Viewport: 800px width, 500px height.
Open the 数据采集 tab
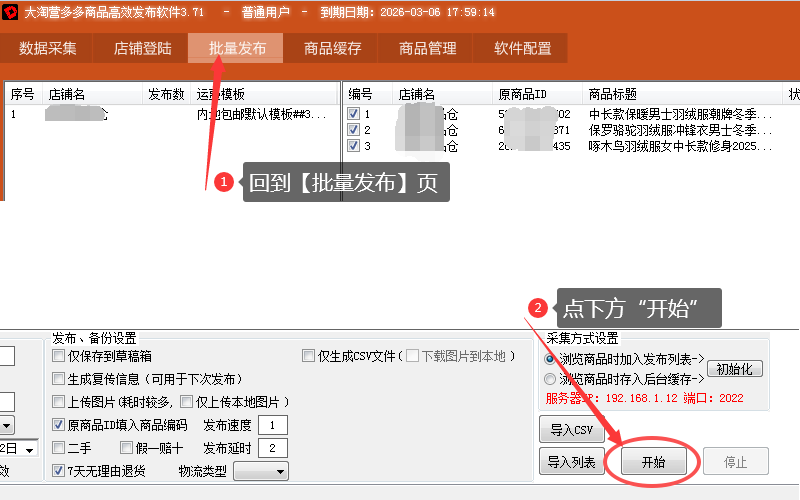coord(48,48)
